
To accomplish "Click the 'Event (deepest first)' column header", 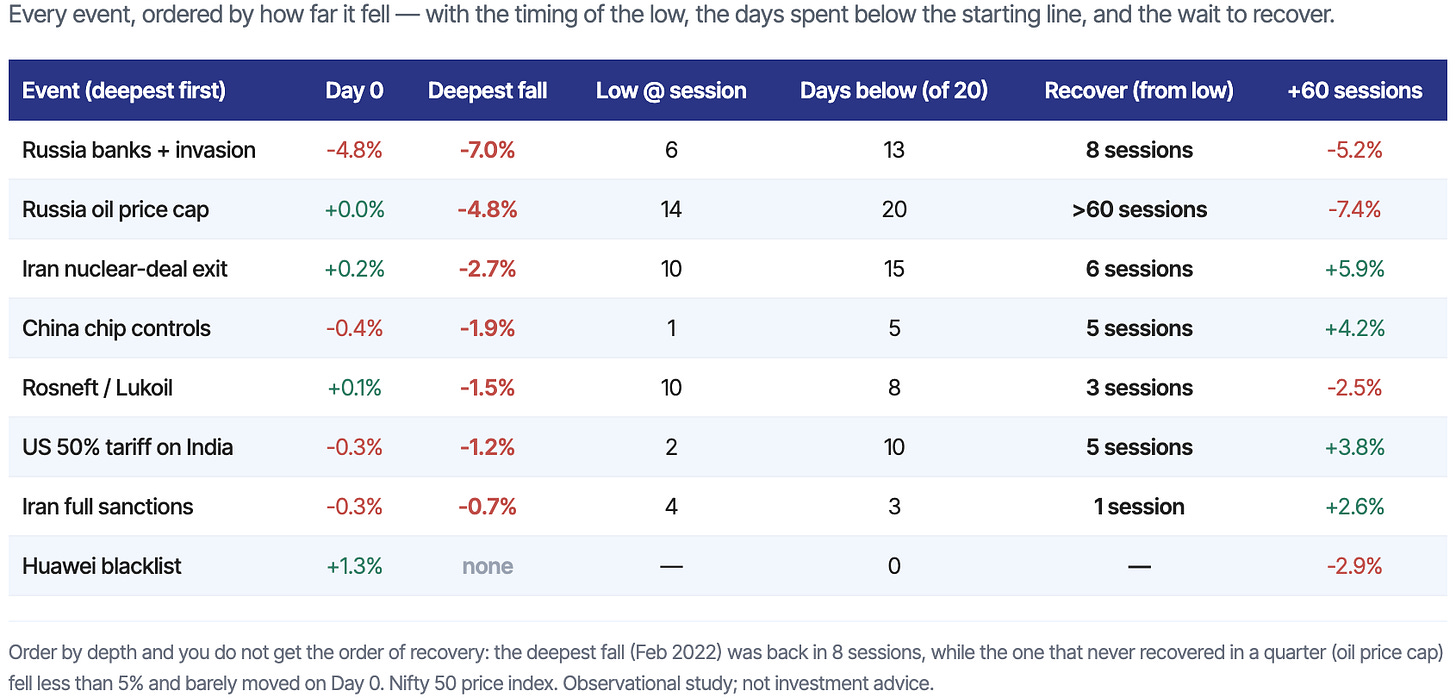I will pyautogui.click(x=124, y=91).
